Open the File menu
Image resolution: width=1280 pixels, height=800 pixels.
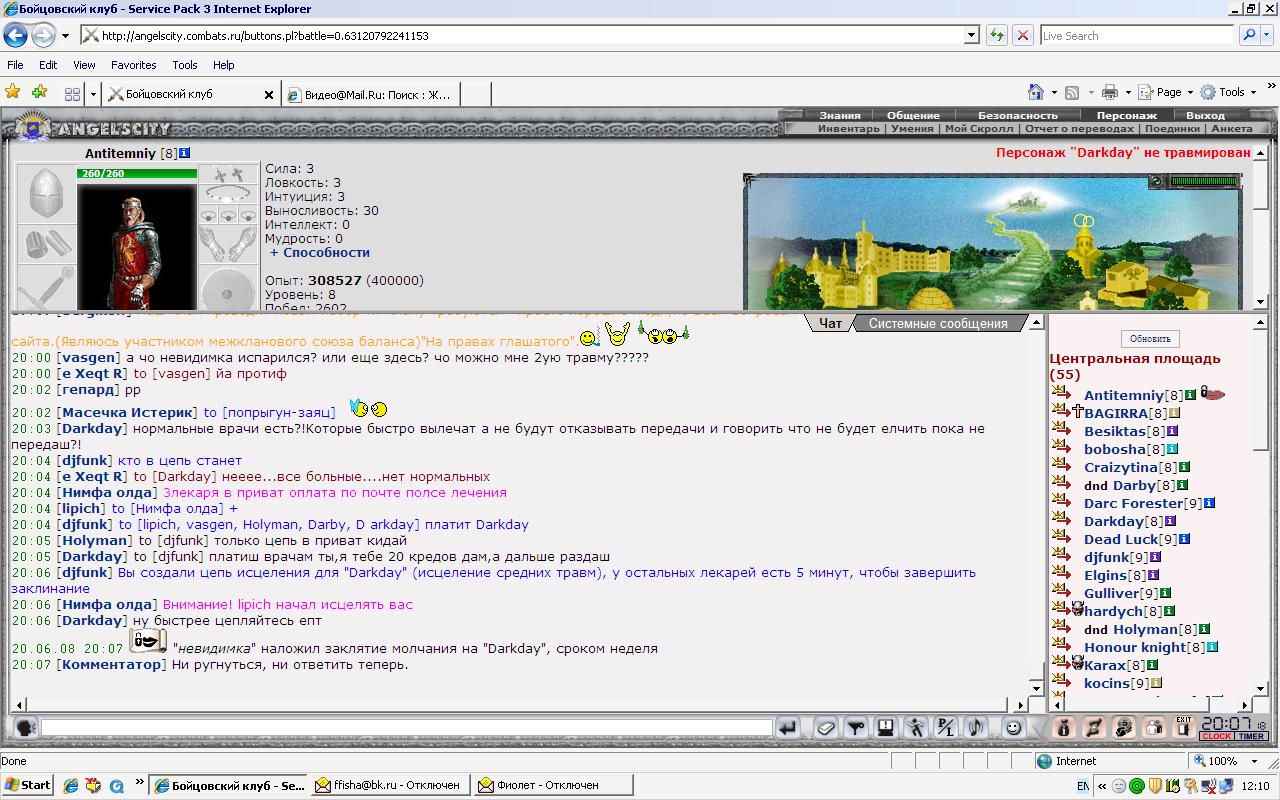[15, 65]
